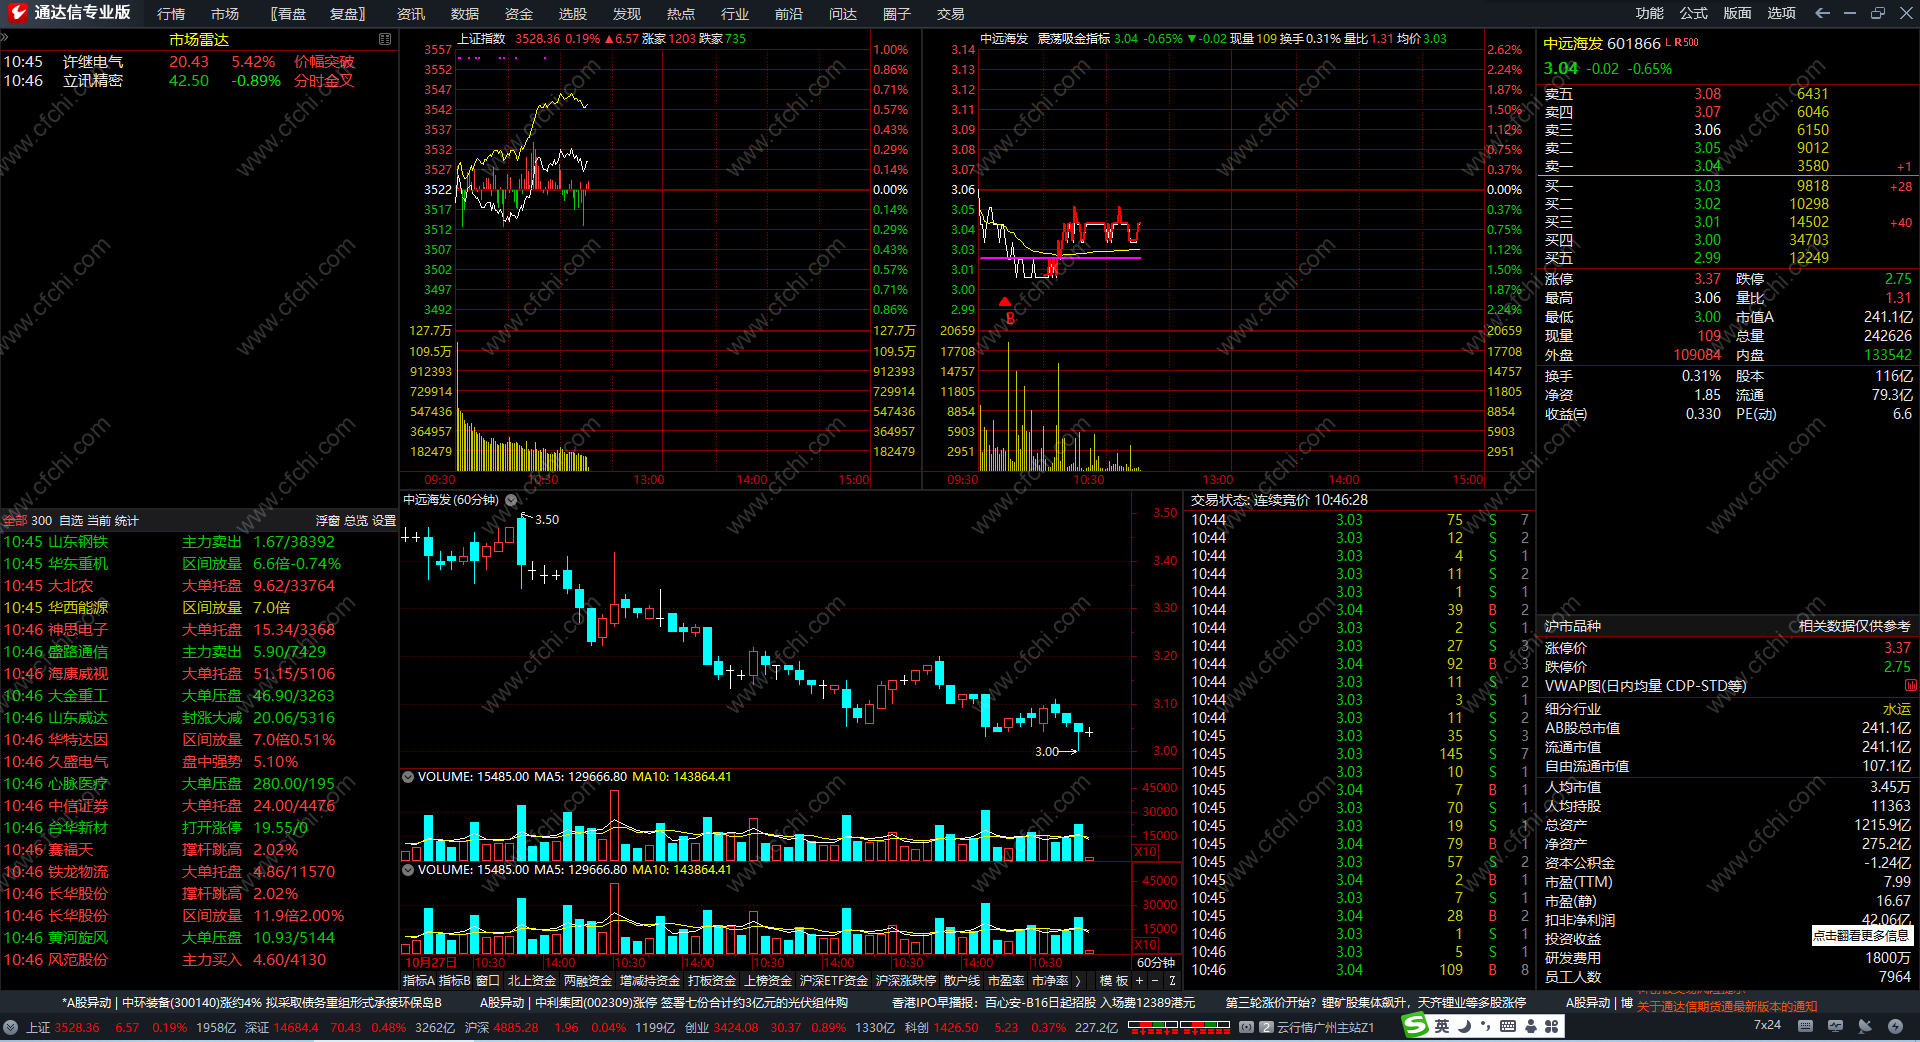Click the lightning bolt icon in status bar
The height and width of the screenshot is (1042, 1920).
pyautogui.click(x=1895, y=1026)
